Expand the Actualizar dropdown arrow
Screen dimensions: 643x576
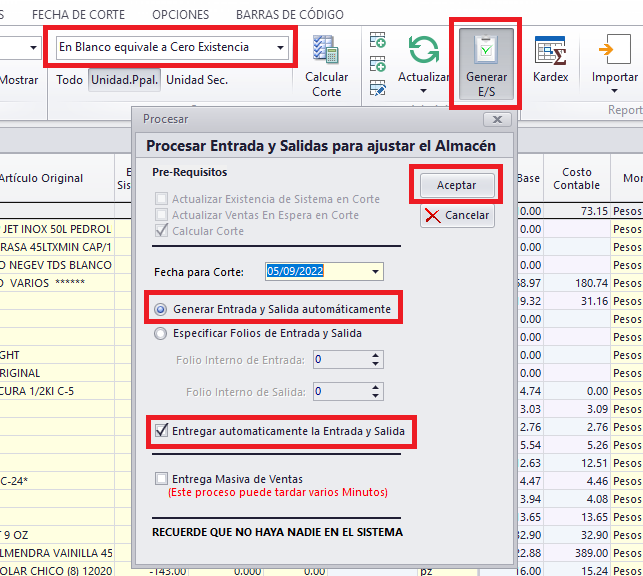click(x=424, y=91)
